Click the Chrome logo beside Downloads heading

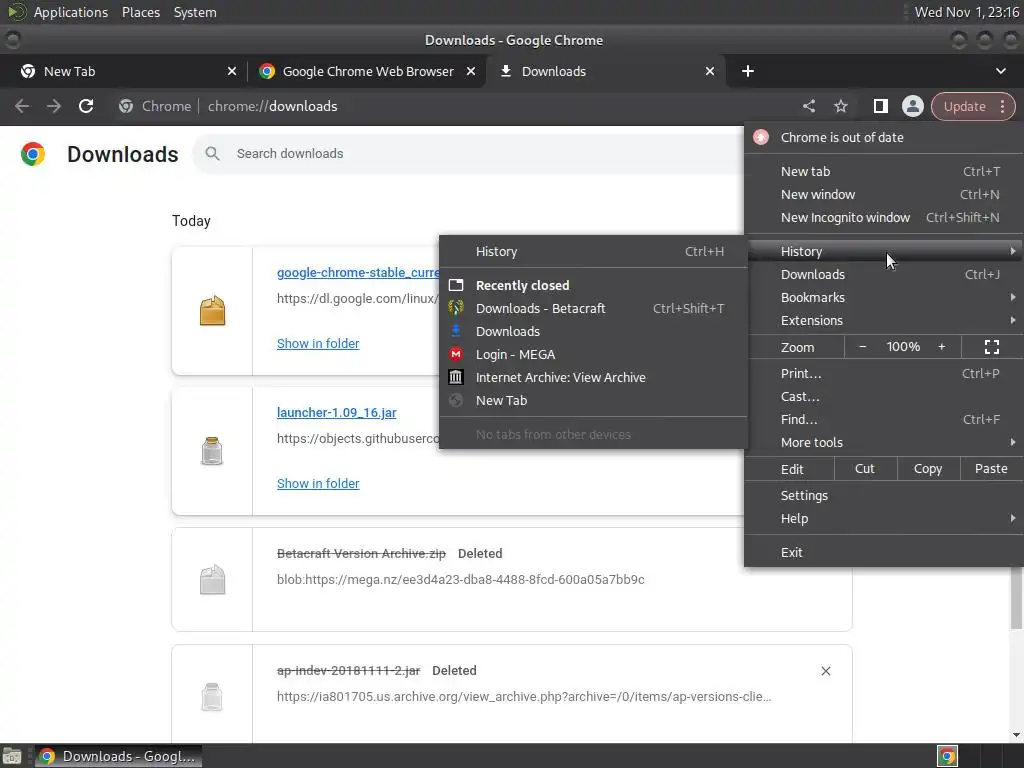33,154
